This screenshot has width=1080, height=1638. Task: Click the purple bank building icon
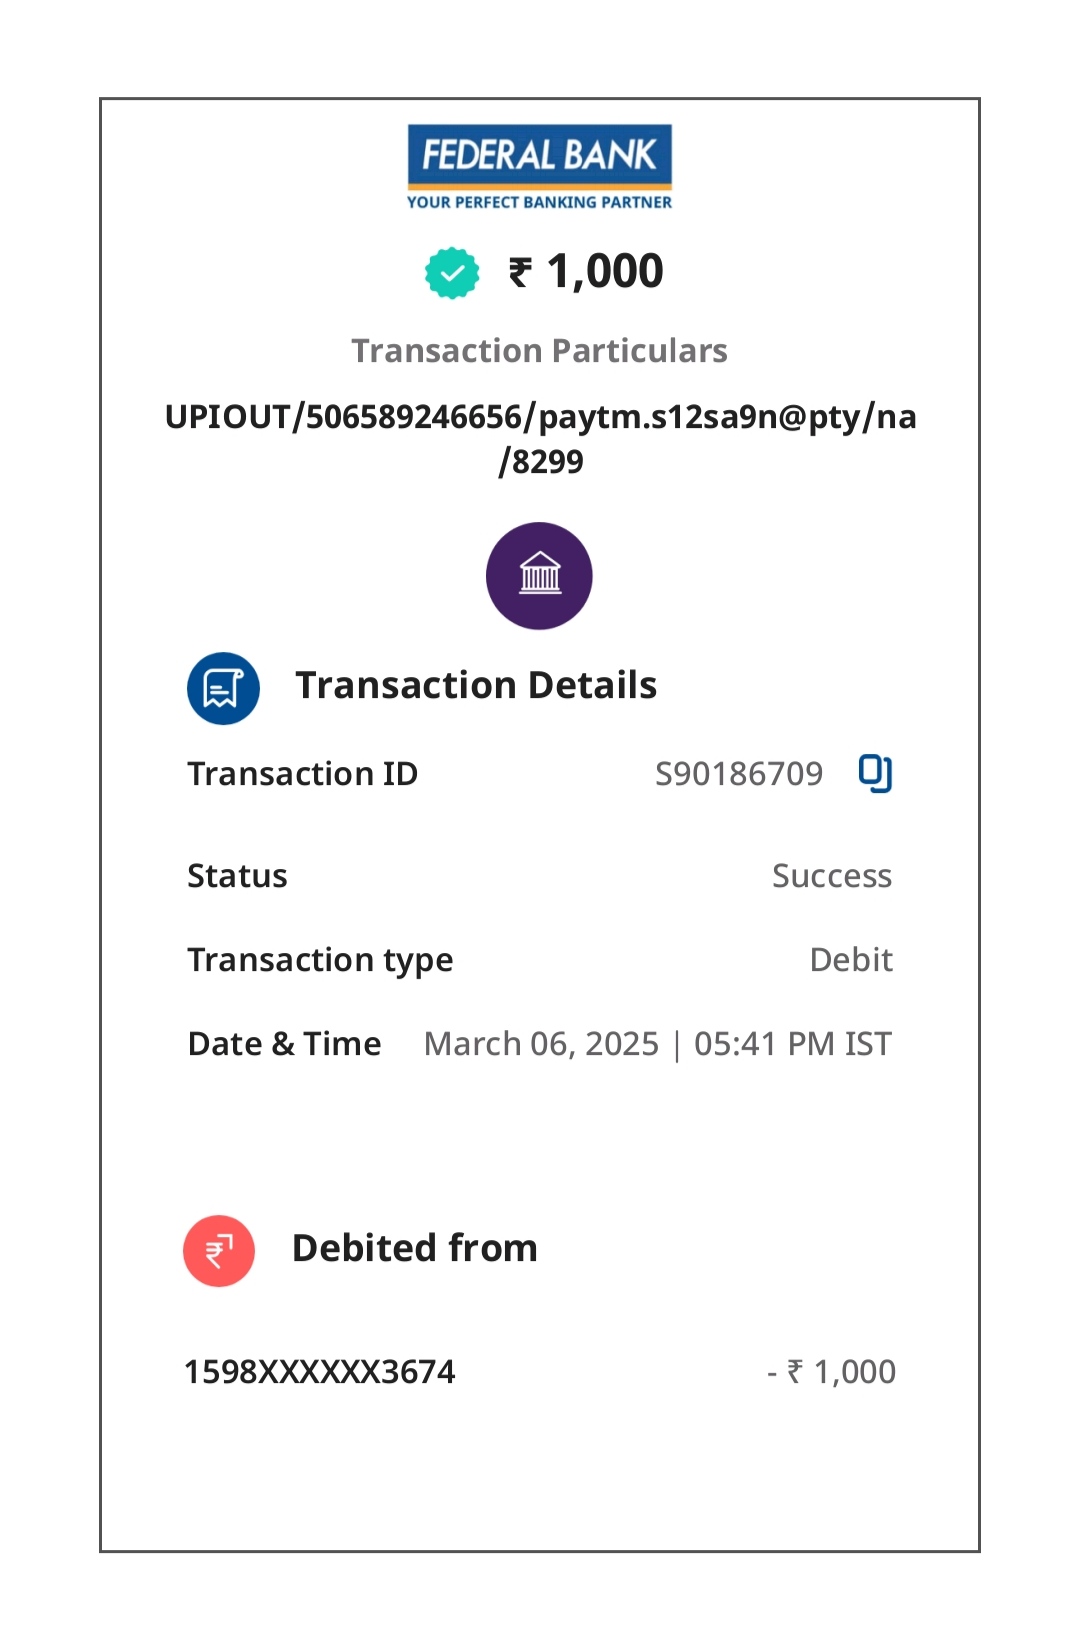tap(539, 576)
